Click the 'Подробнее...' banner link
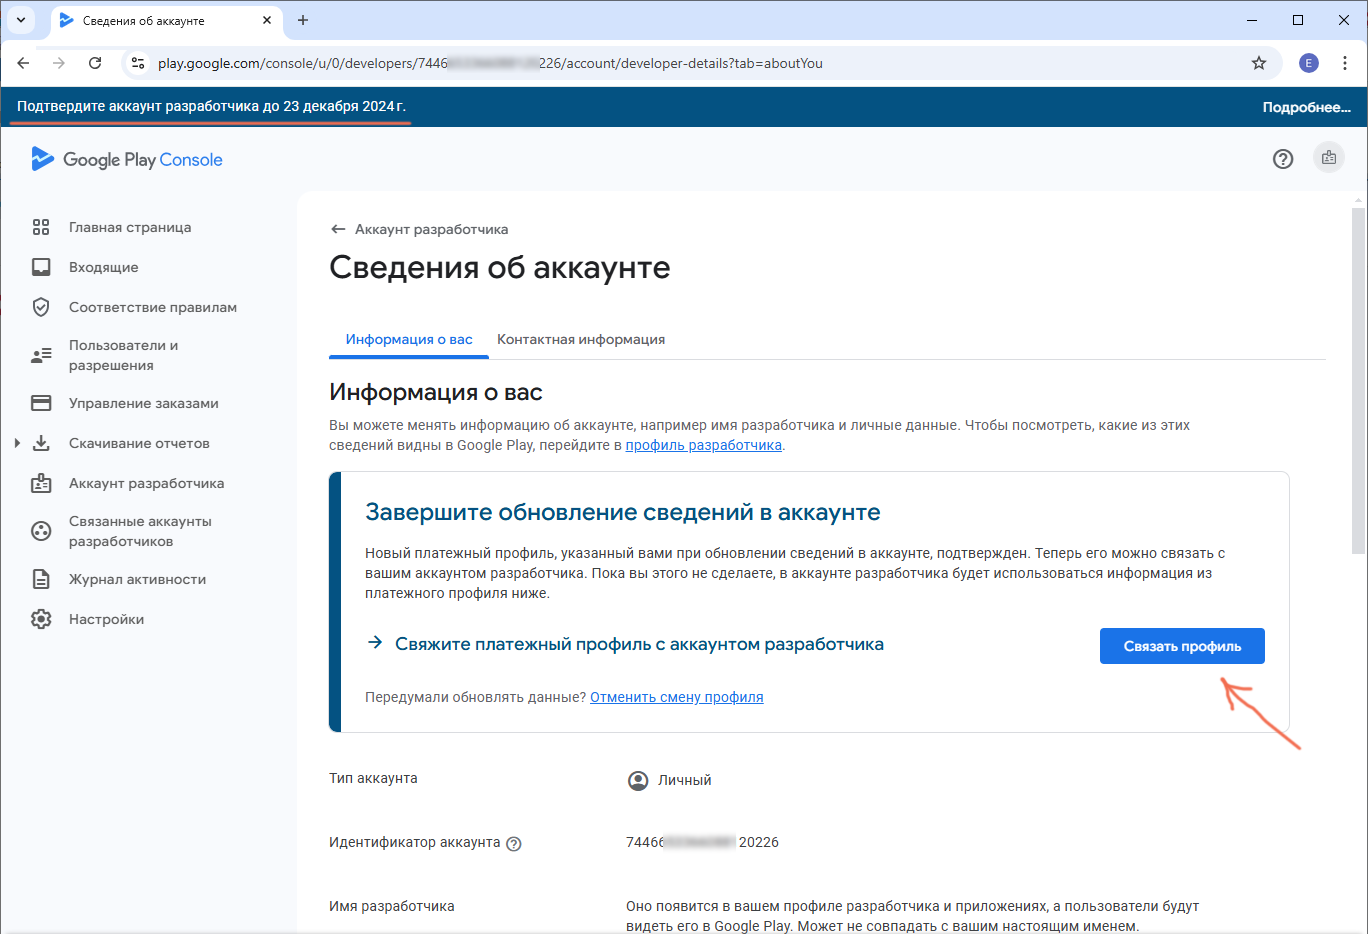Image resolution: width=1368 pixels, height=934 pixels. 1306,107
